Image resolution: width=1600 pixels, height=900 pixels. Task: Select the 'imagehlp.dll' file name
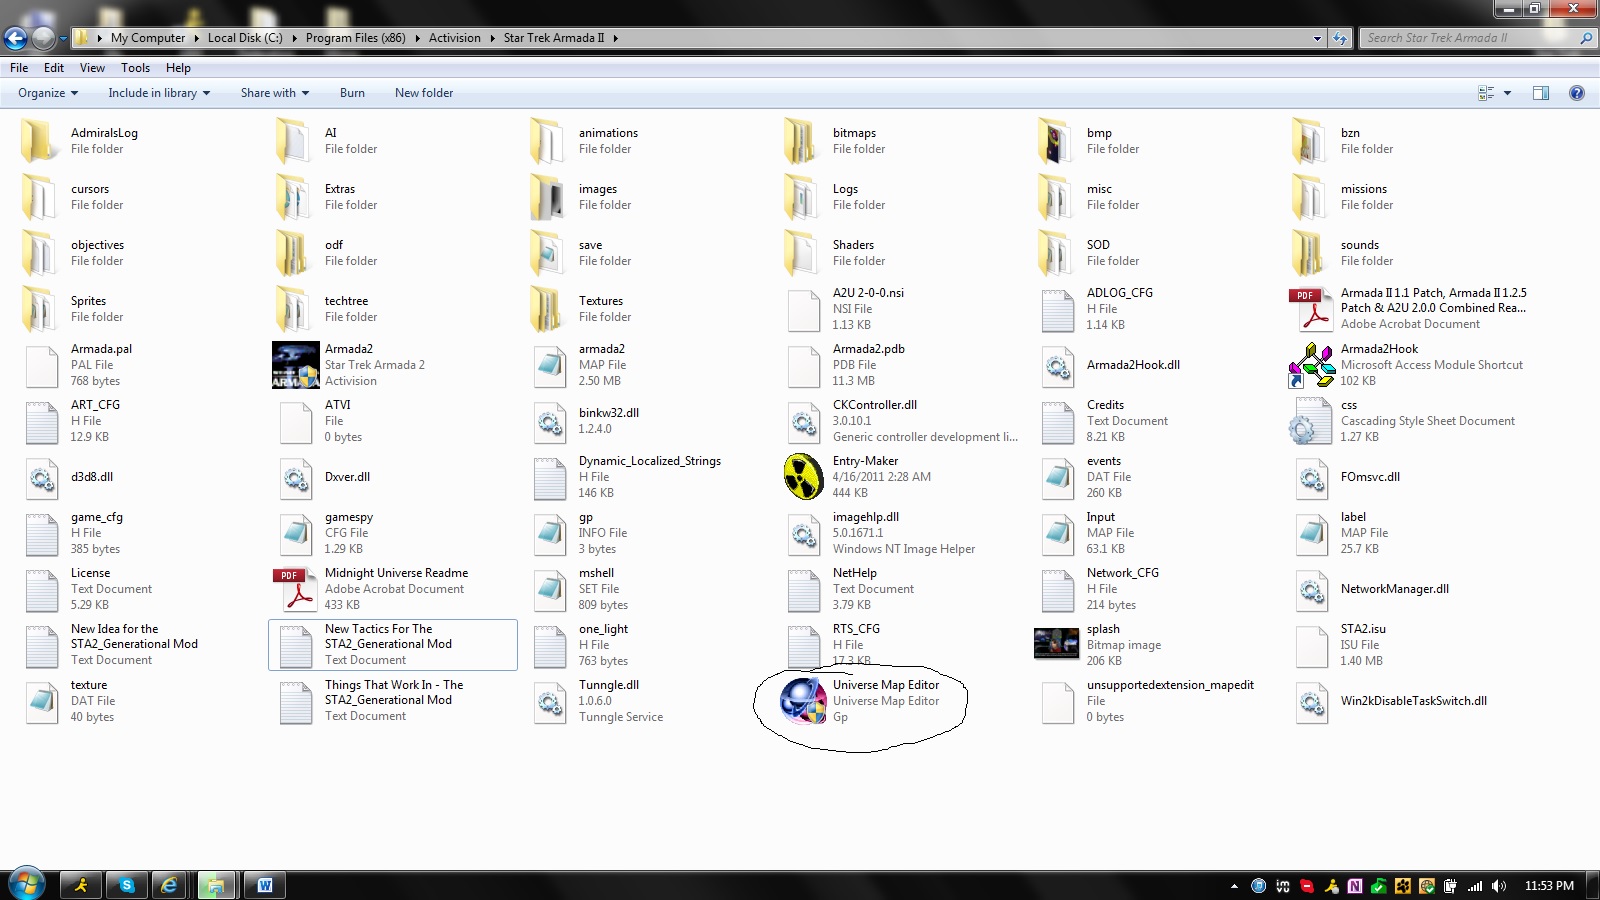pyautogui.click(x=866, y=517)
